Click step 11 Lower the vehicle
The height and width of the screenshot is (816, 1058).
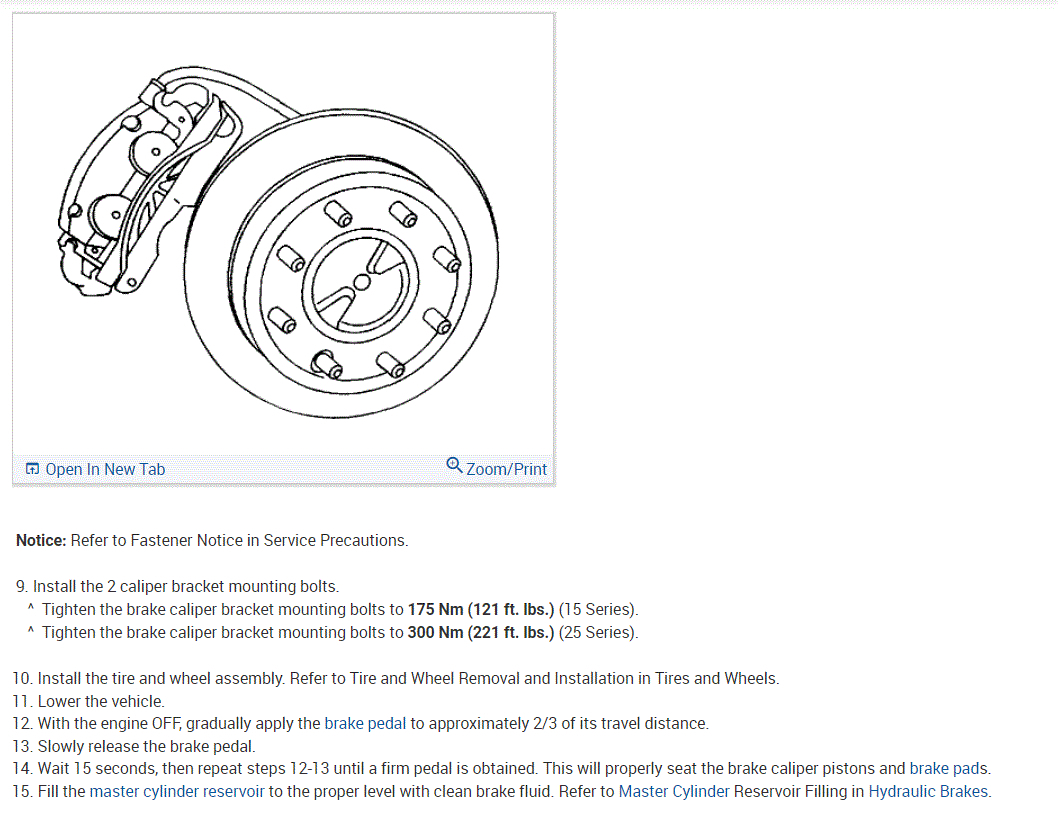click(88, 701)
